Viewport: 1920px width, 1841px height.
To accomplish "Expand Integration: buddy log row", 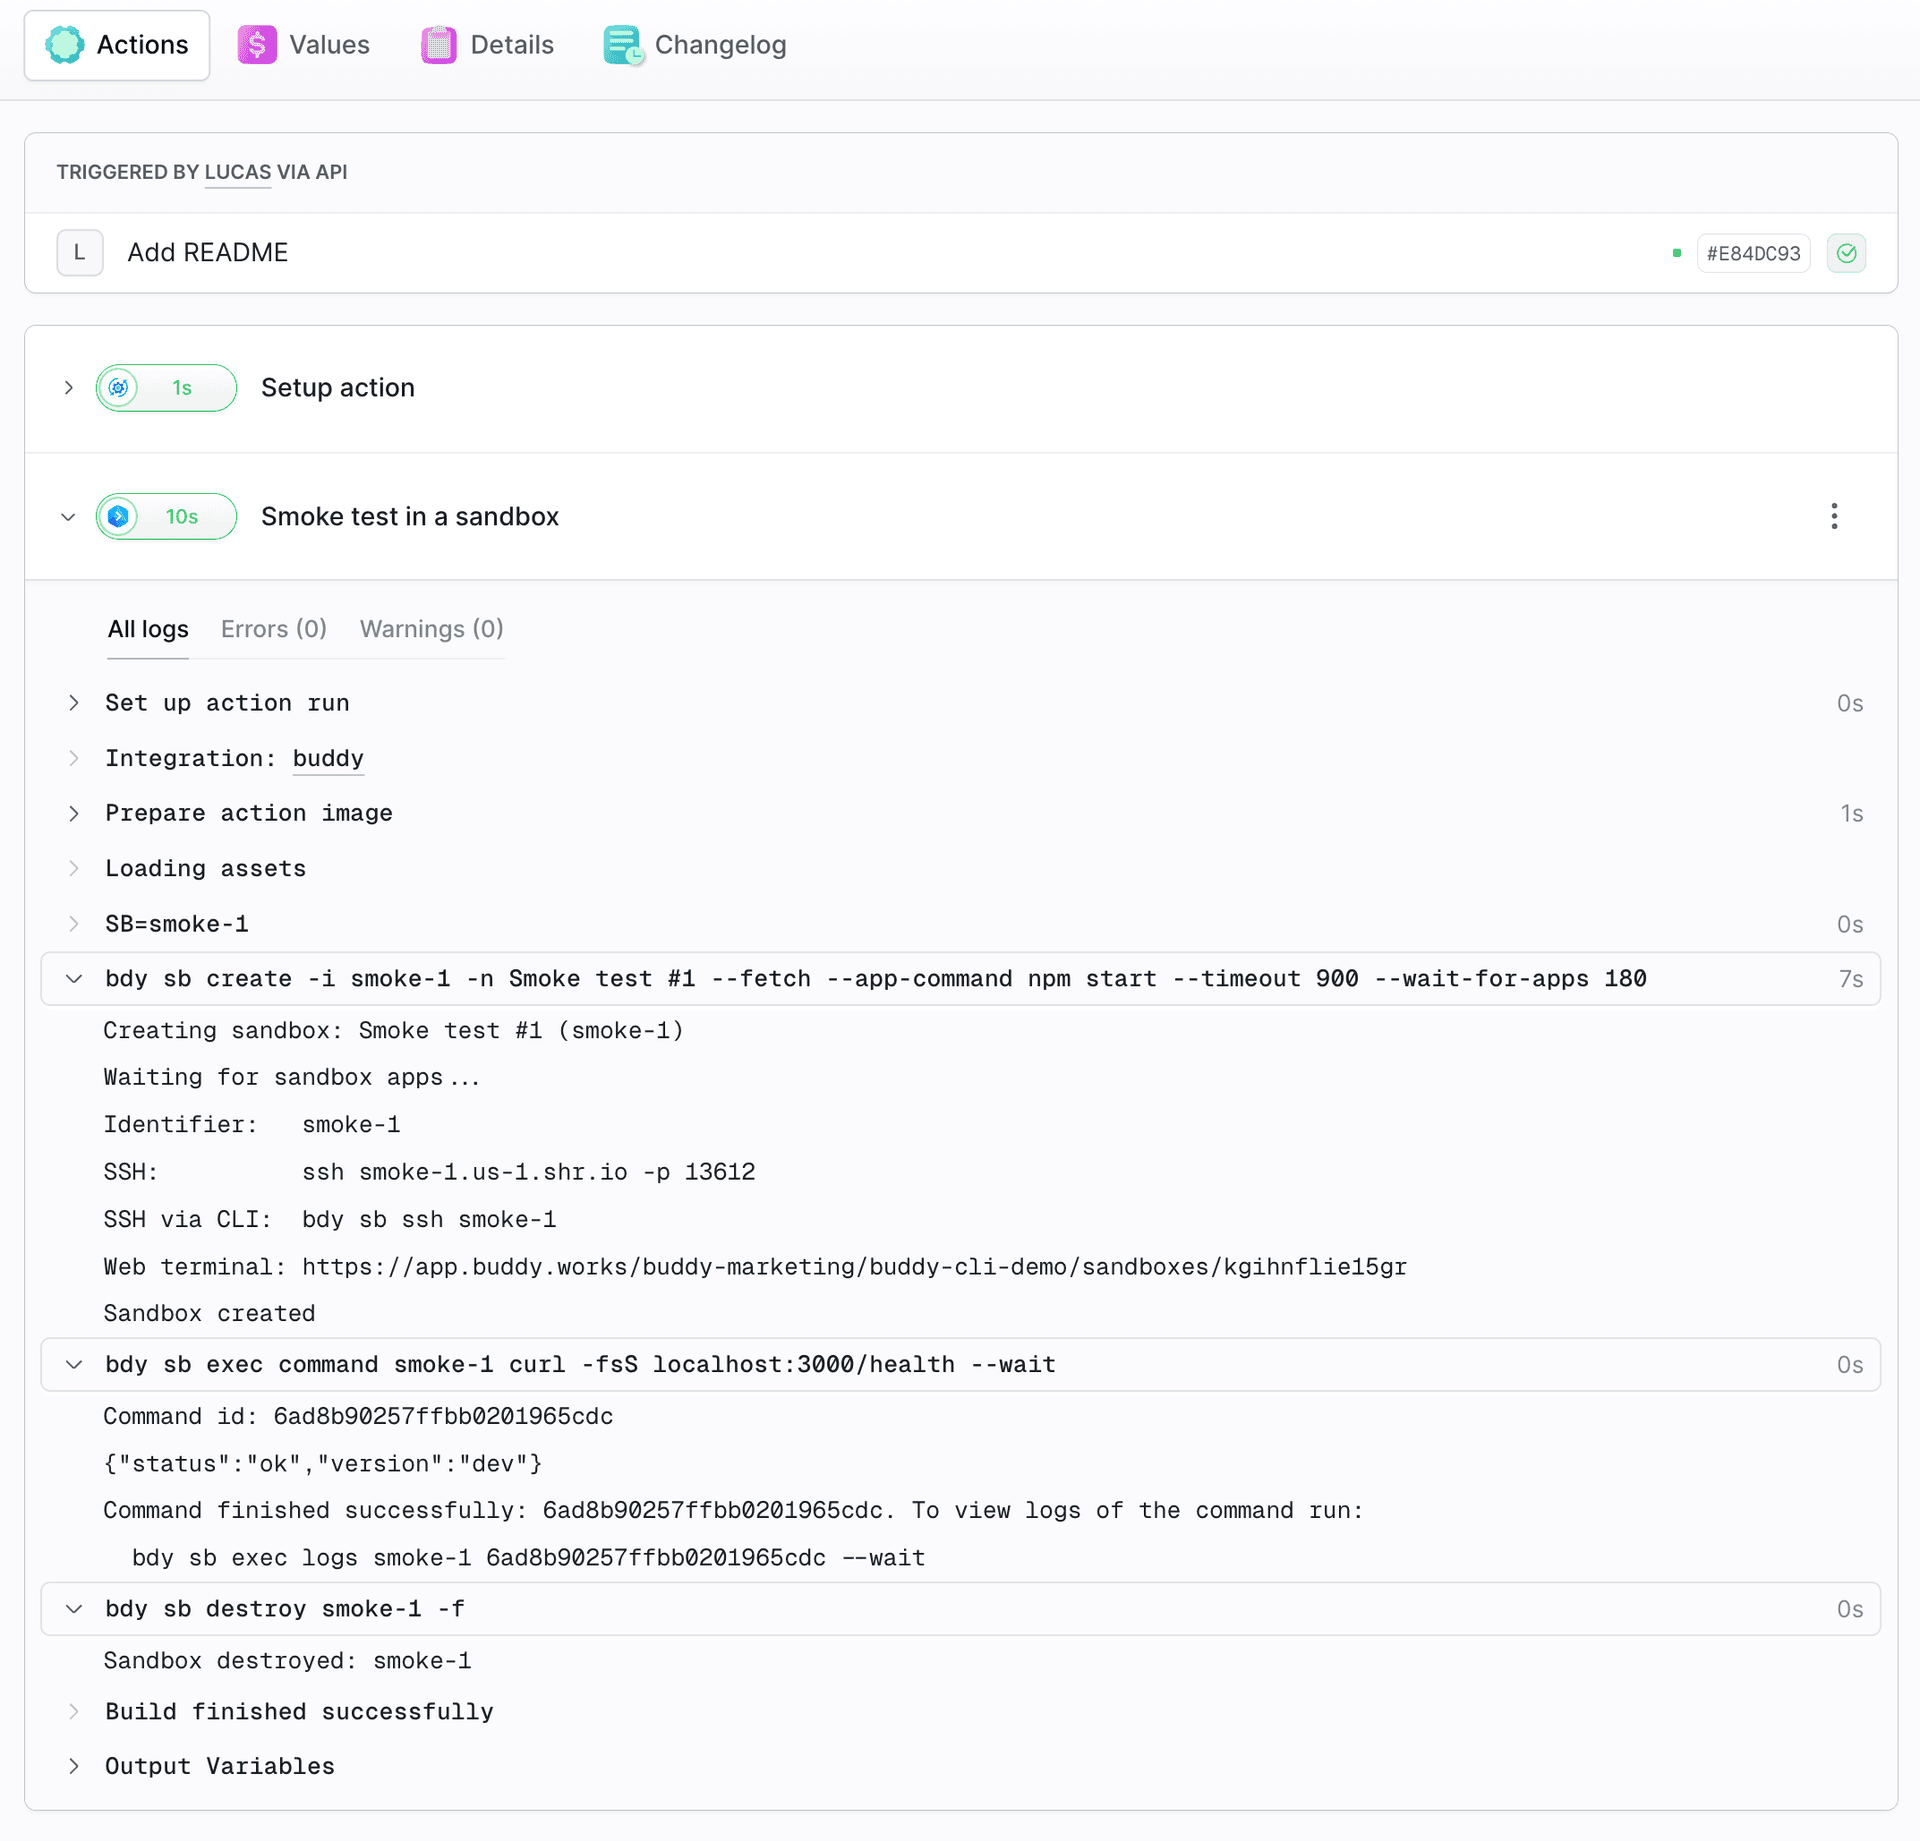I will click(x=74, y=758).
